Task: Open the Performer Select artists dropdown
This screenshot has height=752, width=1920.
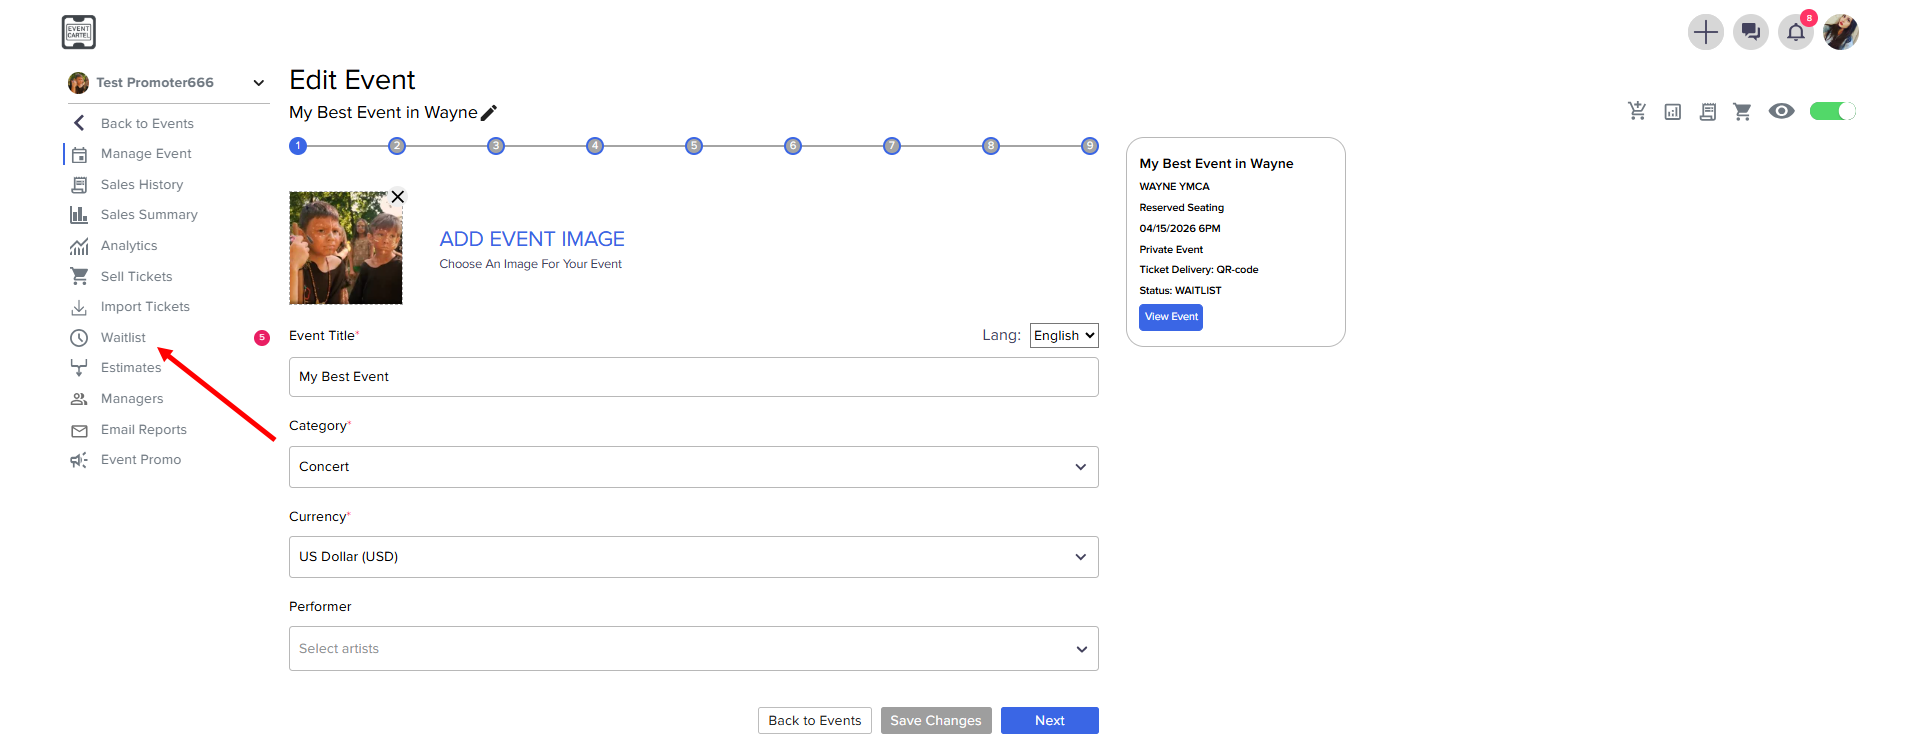Action: (x=694, y=649)
